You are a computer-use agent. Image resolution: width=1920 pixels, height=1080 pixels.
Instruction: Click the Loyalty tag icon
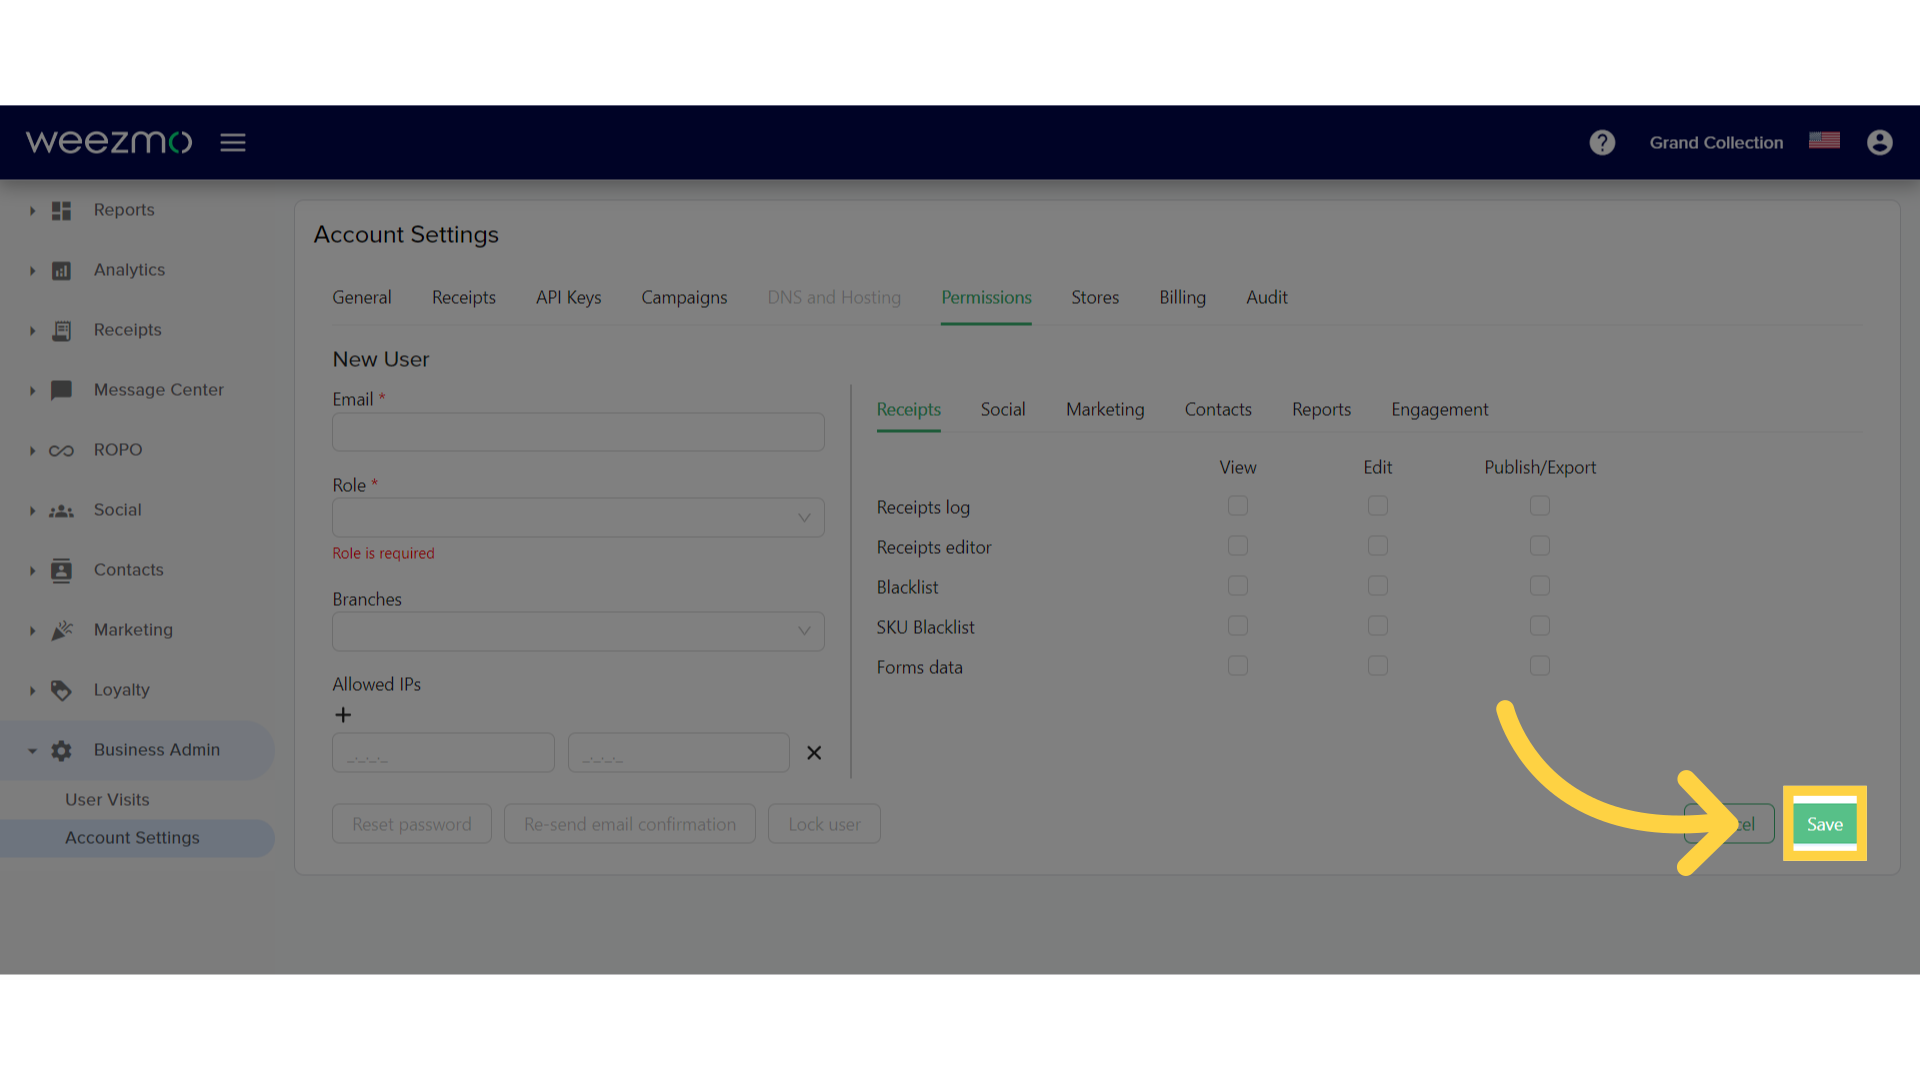62,690
